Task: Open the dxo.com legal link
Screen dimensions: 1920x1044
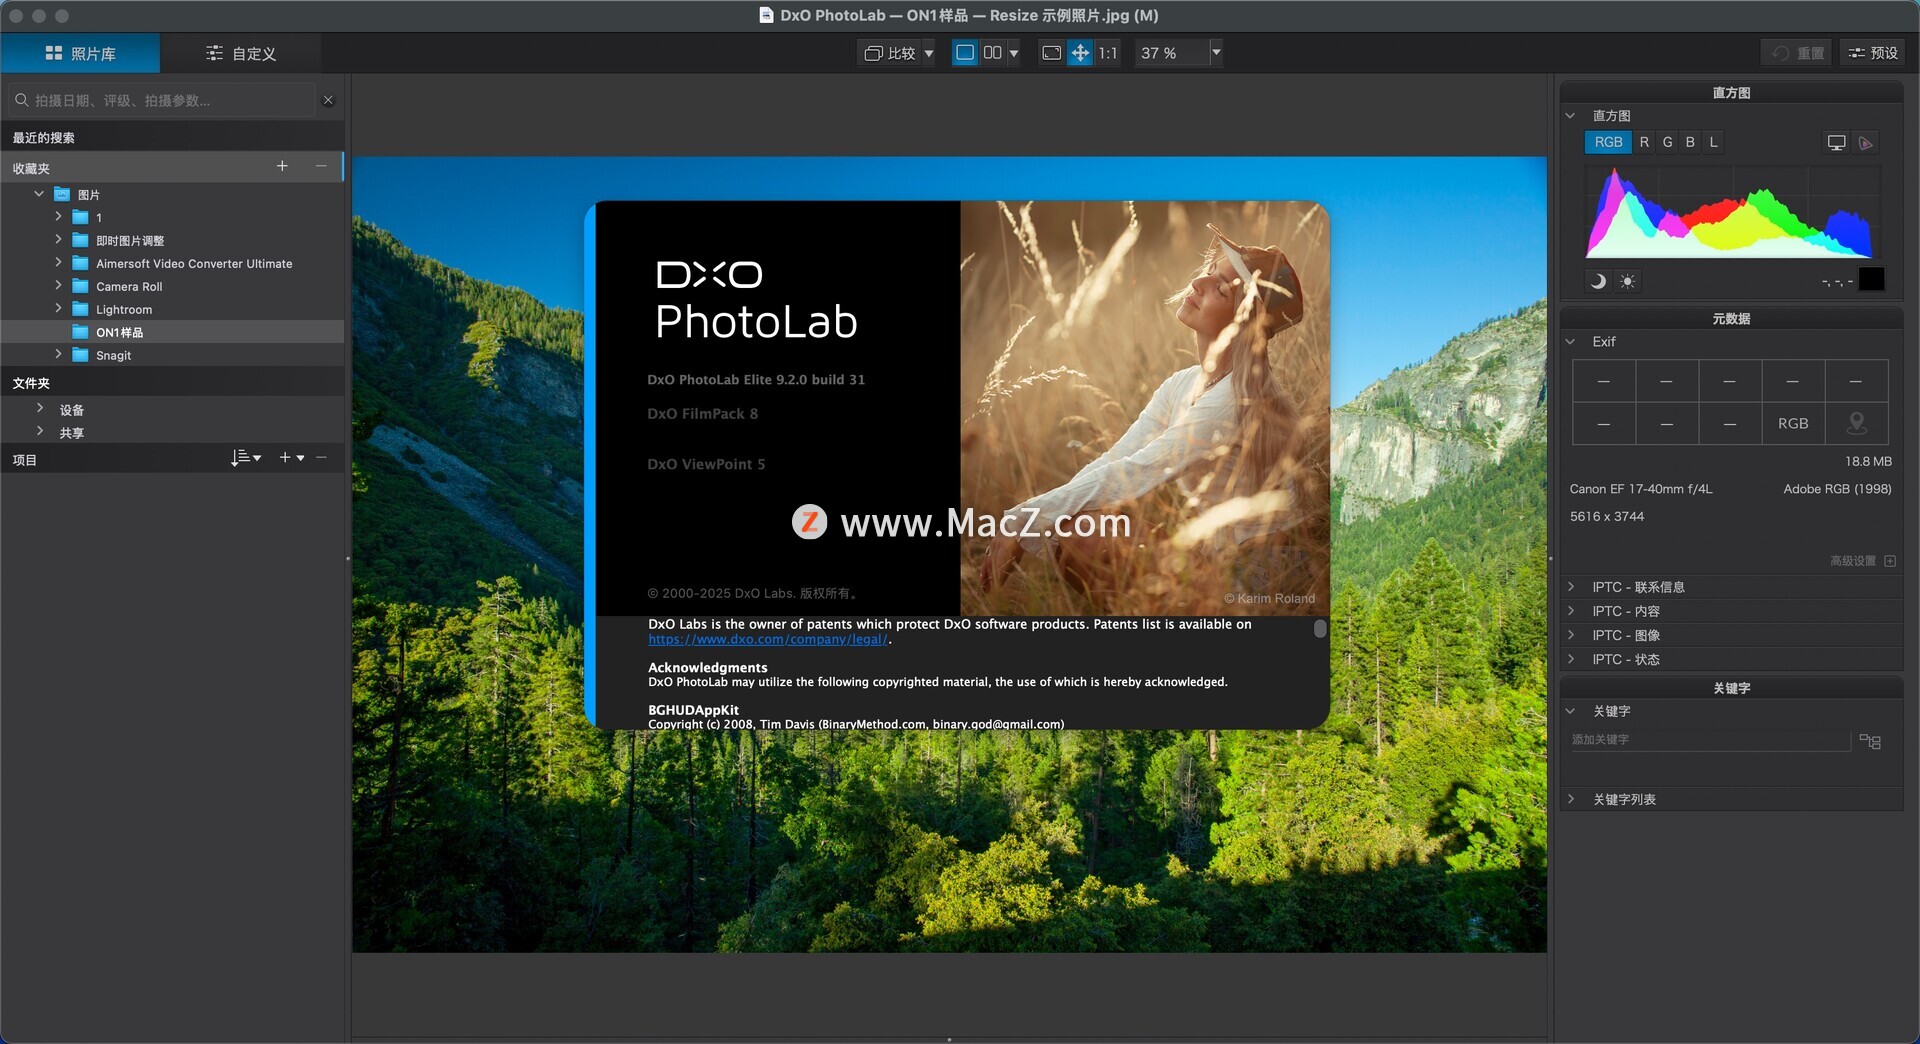Action: click(767, 640)
